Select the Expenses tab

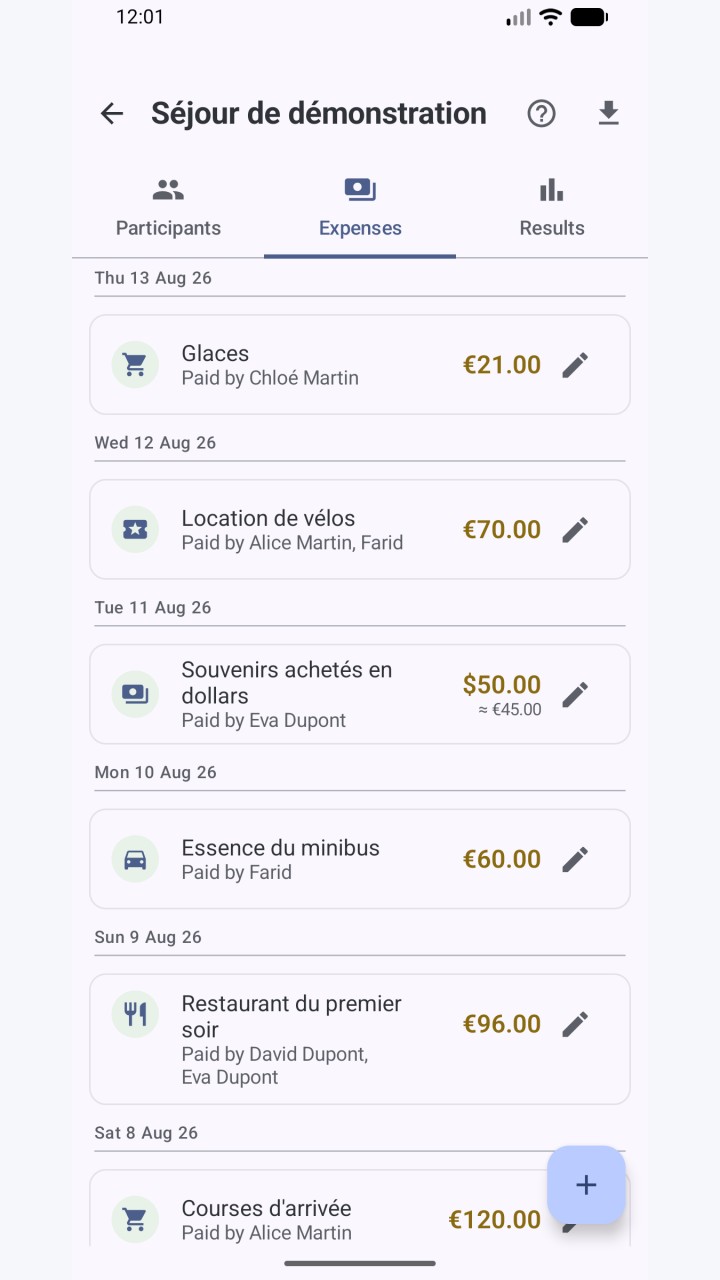click(360, 209)
